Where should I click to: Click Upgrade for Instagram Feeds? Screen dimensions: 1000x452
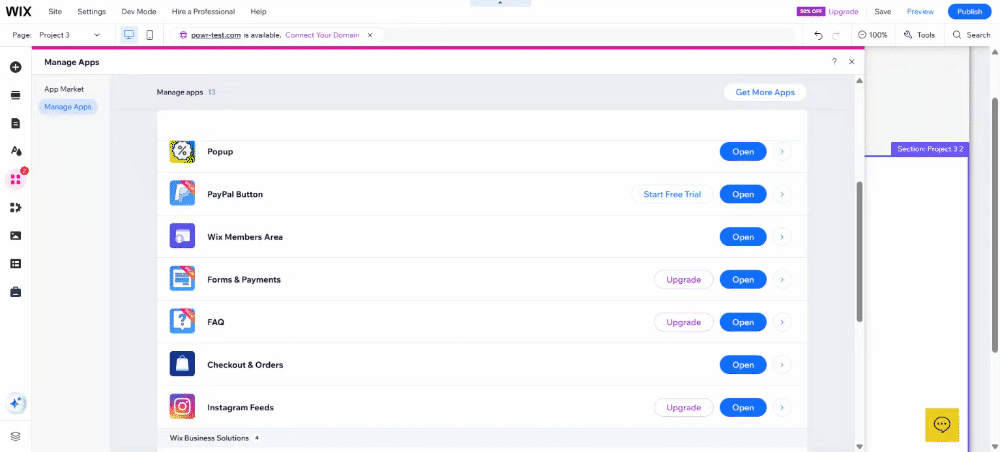(684, 408)
